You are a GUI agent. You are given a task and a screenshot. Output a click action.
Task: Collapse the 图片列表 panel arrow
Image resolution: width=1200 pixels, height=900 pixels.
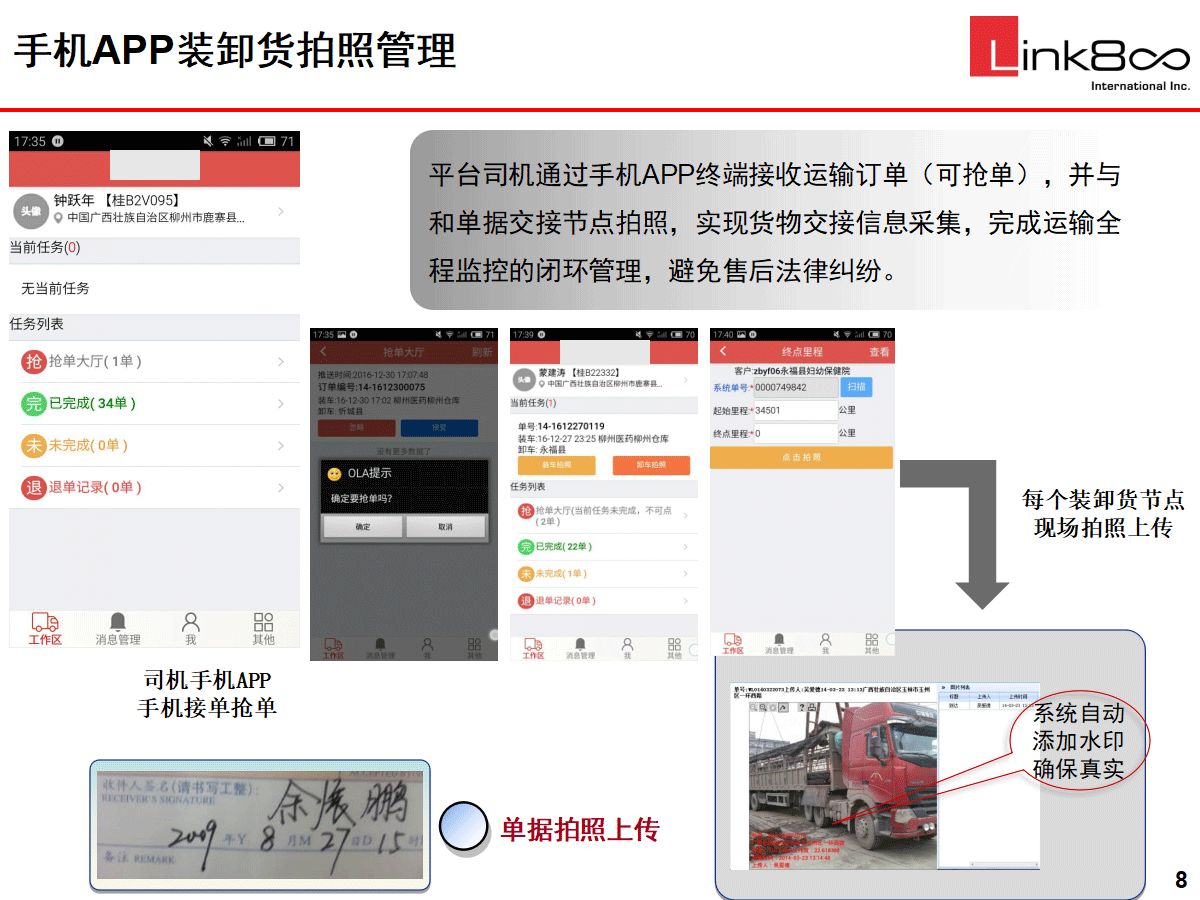click(x=943, y=688)
